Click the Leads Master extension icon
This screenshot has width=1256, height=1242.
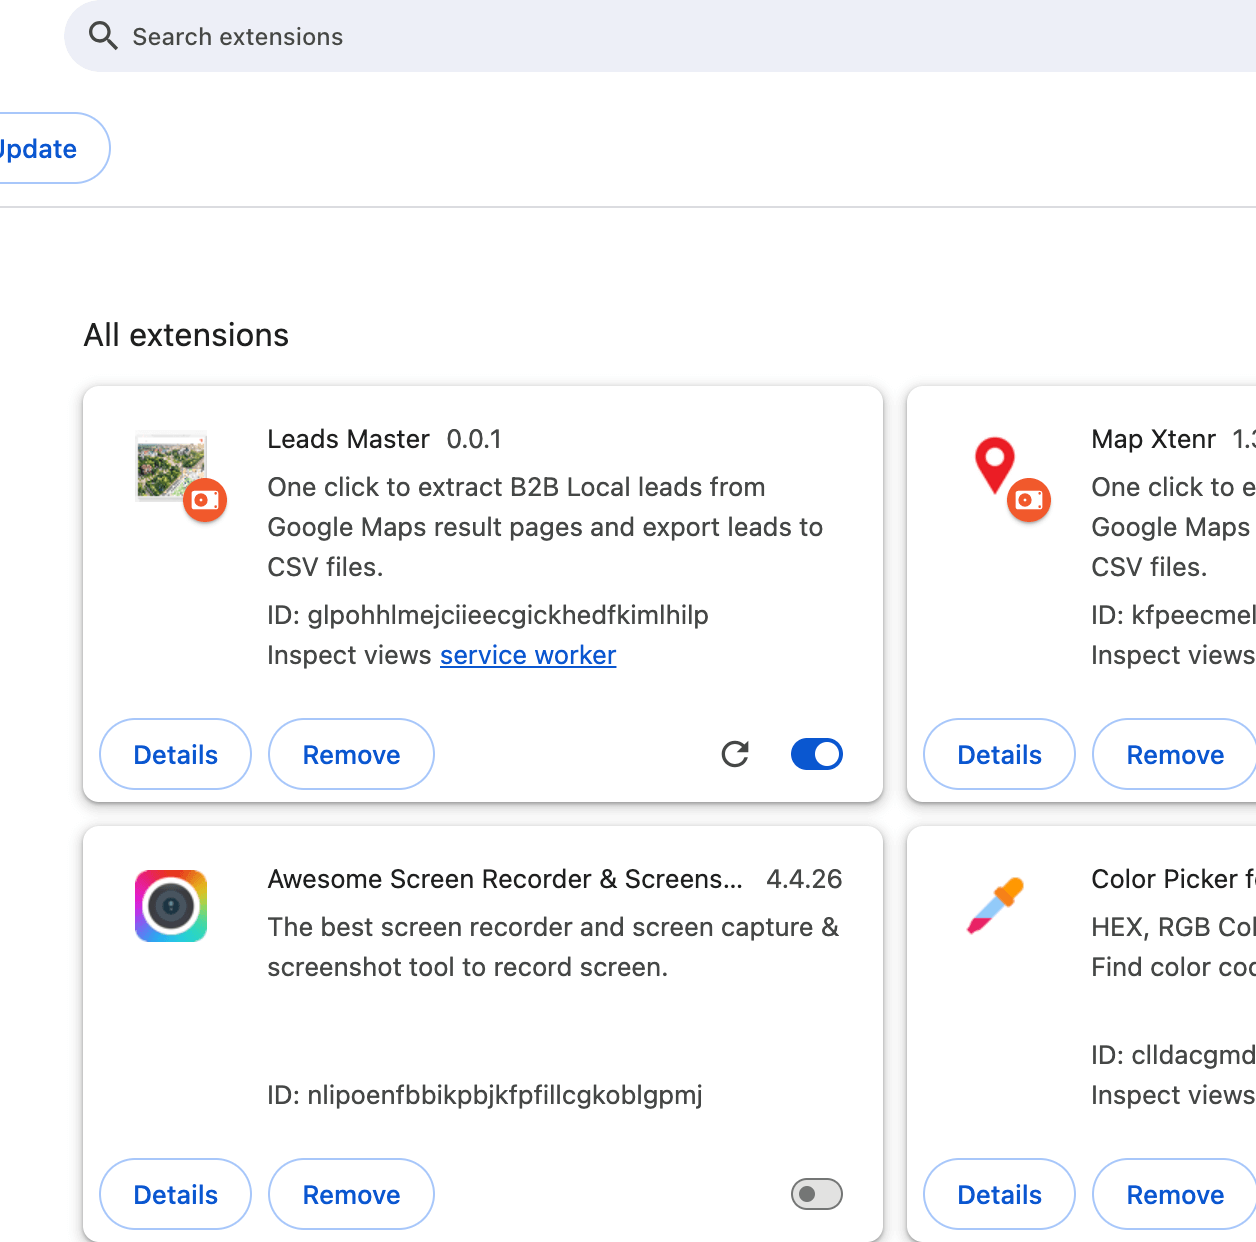[171, 466]
